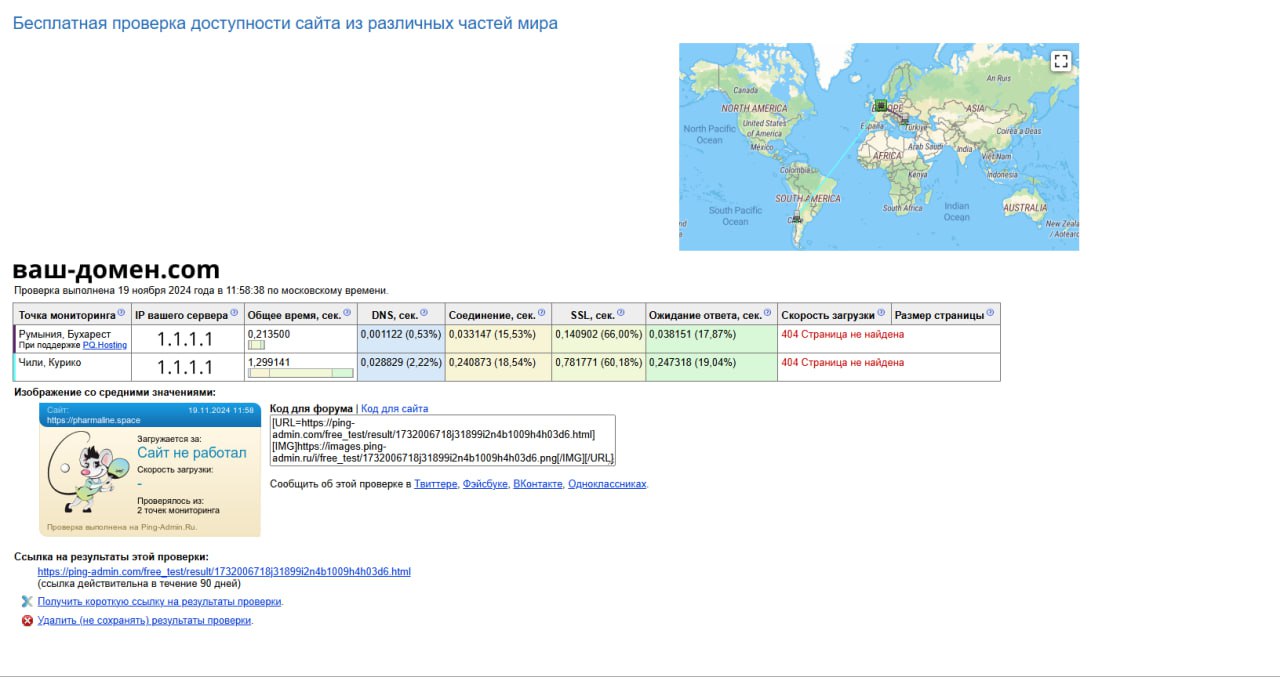Click help icon beside 'Общее время, сек.'
Screen dimensions: 1280x688
coord(346,313)
